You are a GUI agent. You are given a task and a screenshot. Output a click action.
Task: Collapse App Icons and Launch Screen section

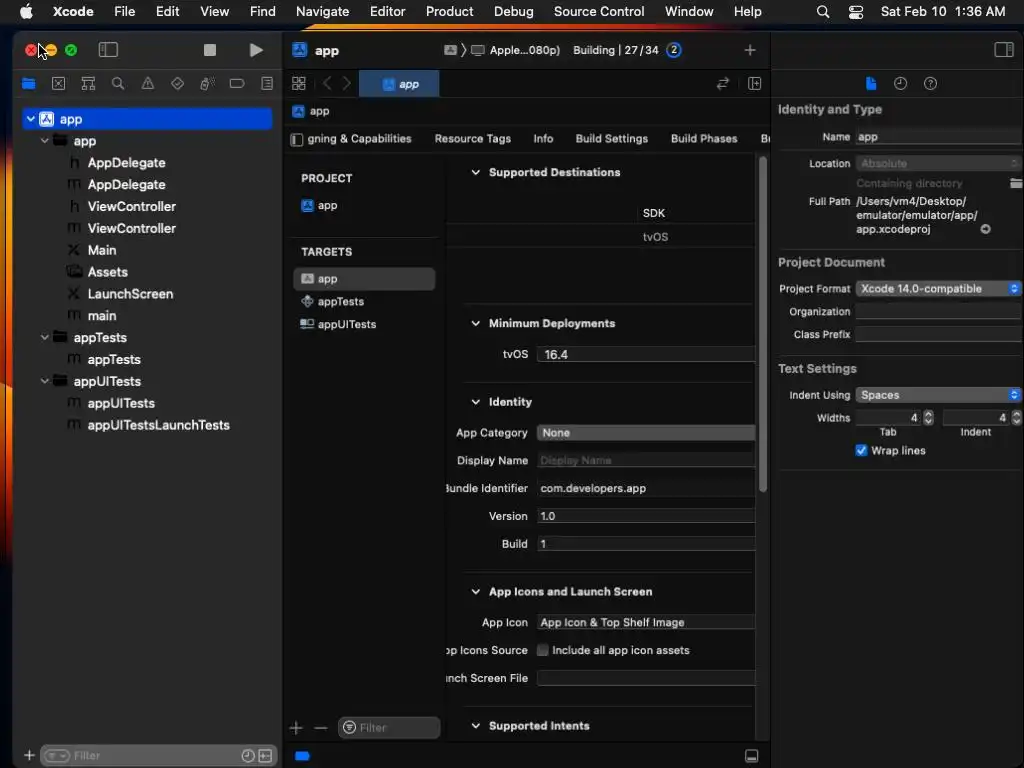pyautogui.click(x=475, y=592)
